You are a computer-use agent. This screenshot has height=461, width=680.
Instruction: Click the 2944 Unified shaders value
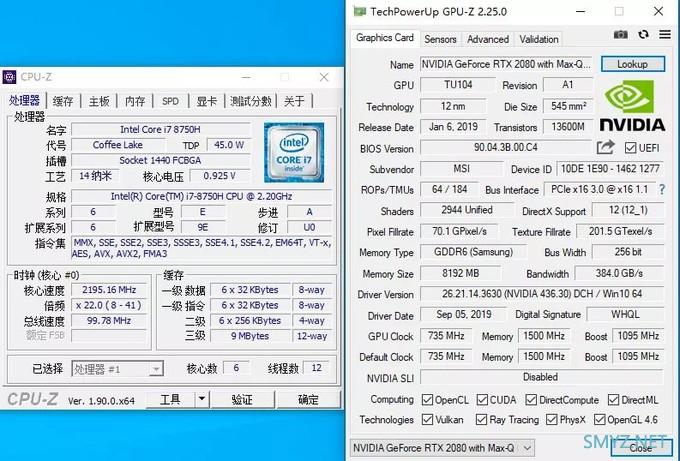[467, 210]
